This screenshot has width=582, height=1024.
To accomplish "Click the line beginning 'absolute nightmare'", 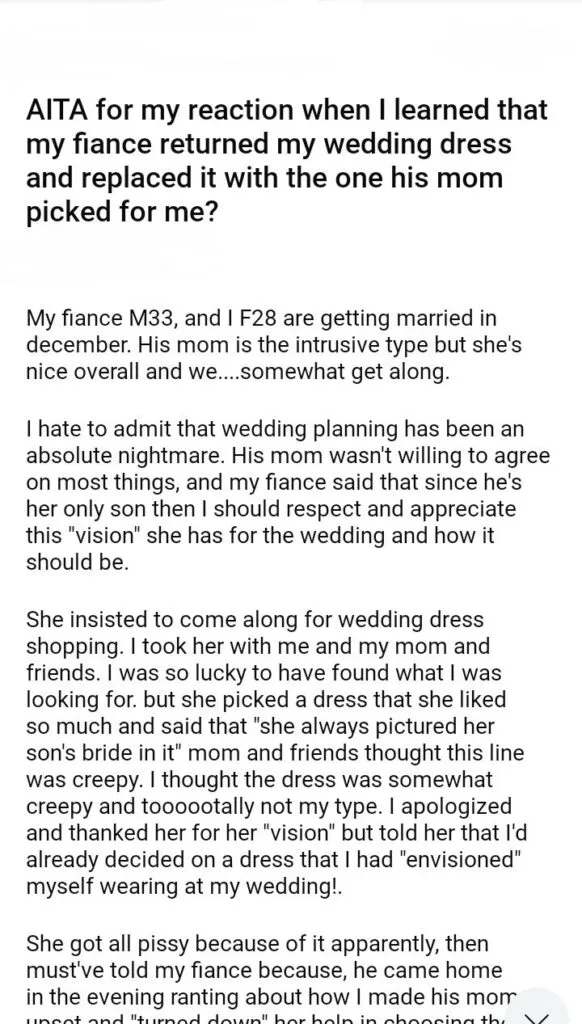I will coord(288,456).
